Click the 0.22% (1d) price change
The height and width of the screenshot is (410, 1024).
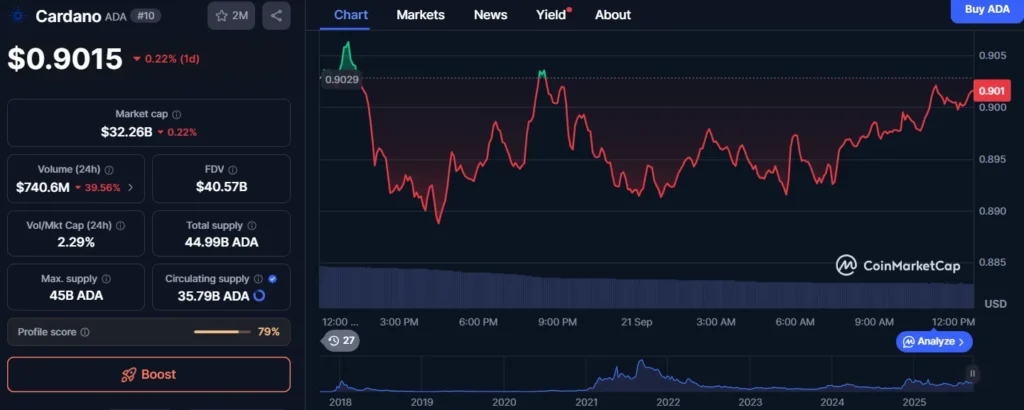tap(167, 59)
